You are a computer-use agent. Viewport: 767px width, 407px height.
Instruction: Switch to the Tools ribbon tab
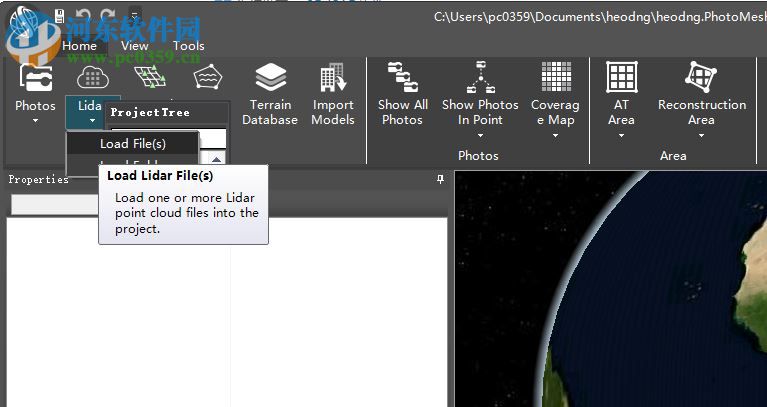coord(188,46)
